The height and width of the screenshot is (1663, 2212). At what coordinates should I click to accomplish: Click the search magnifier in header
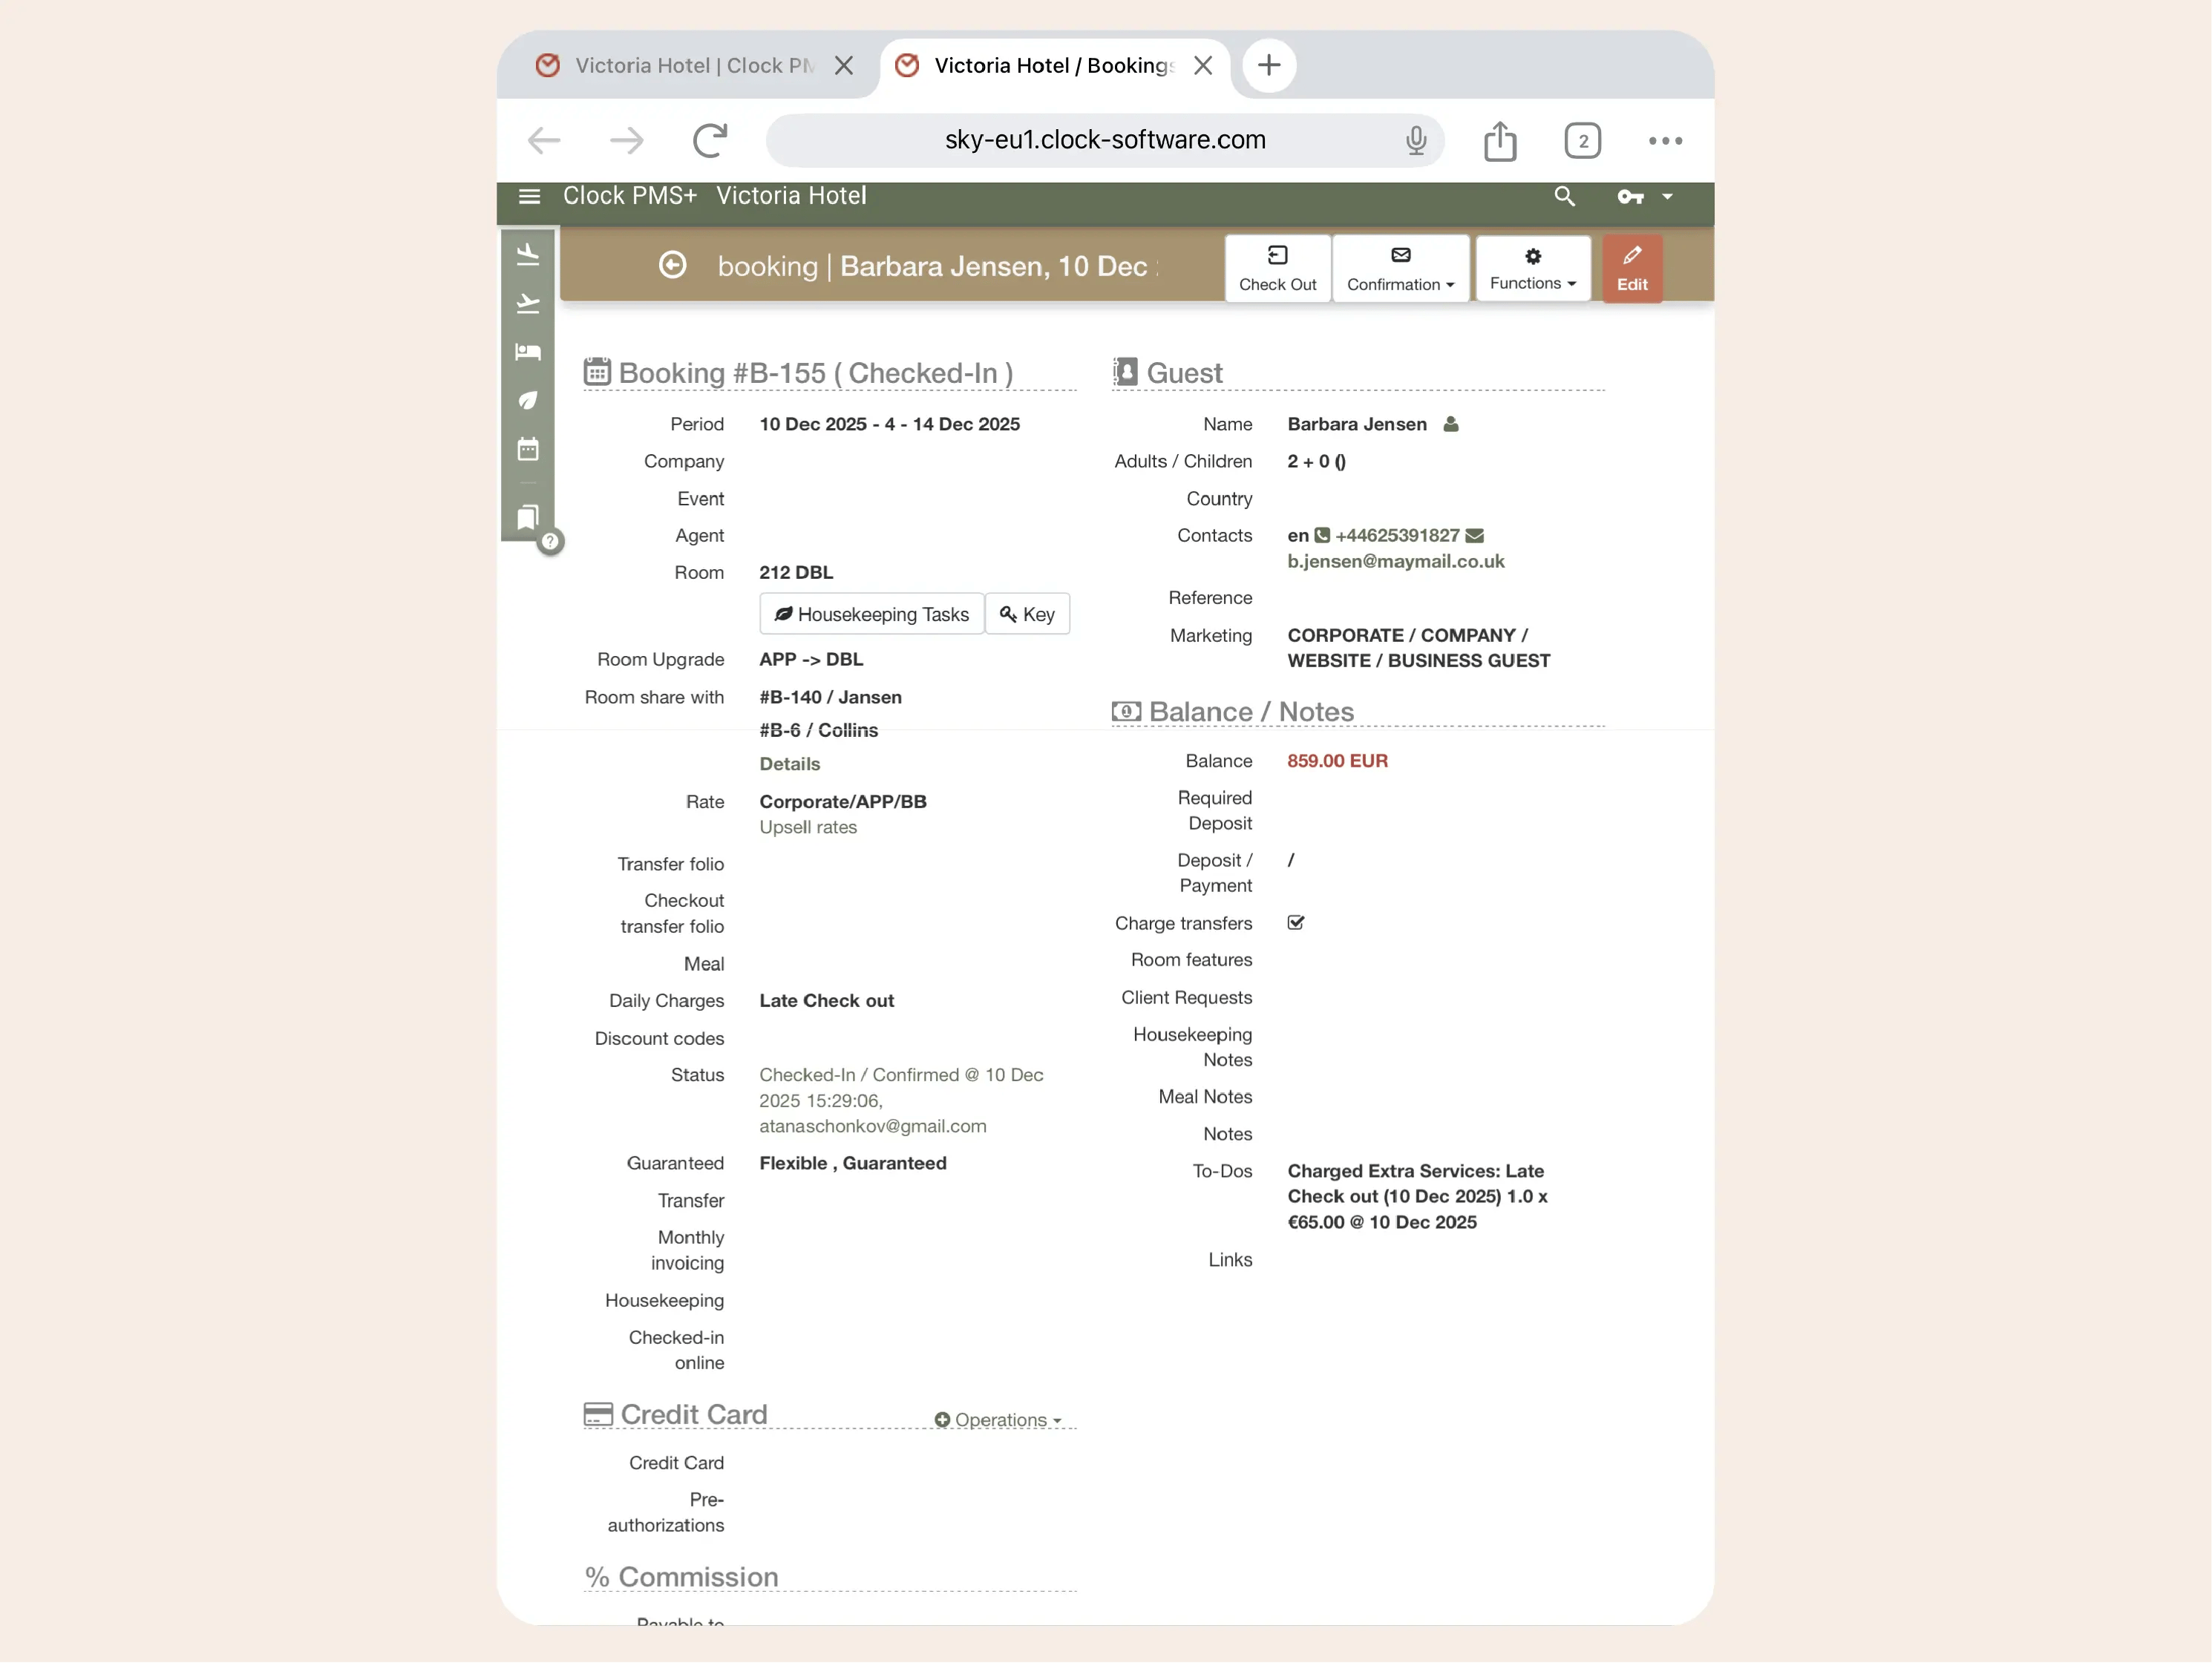click(x=1564, y=196)
